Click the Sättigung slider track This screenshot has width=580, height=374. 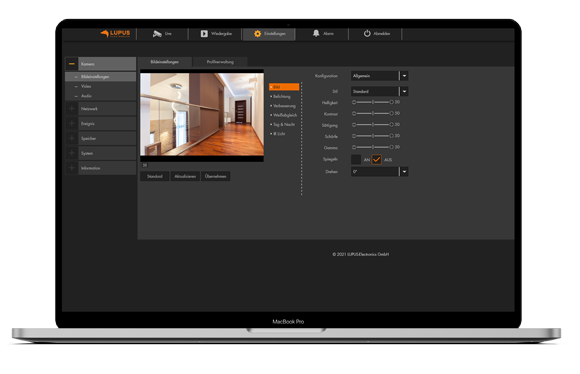point(372,125)
